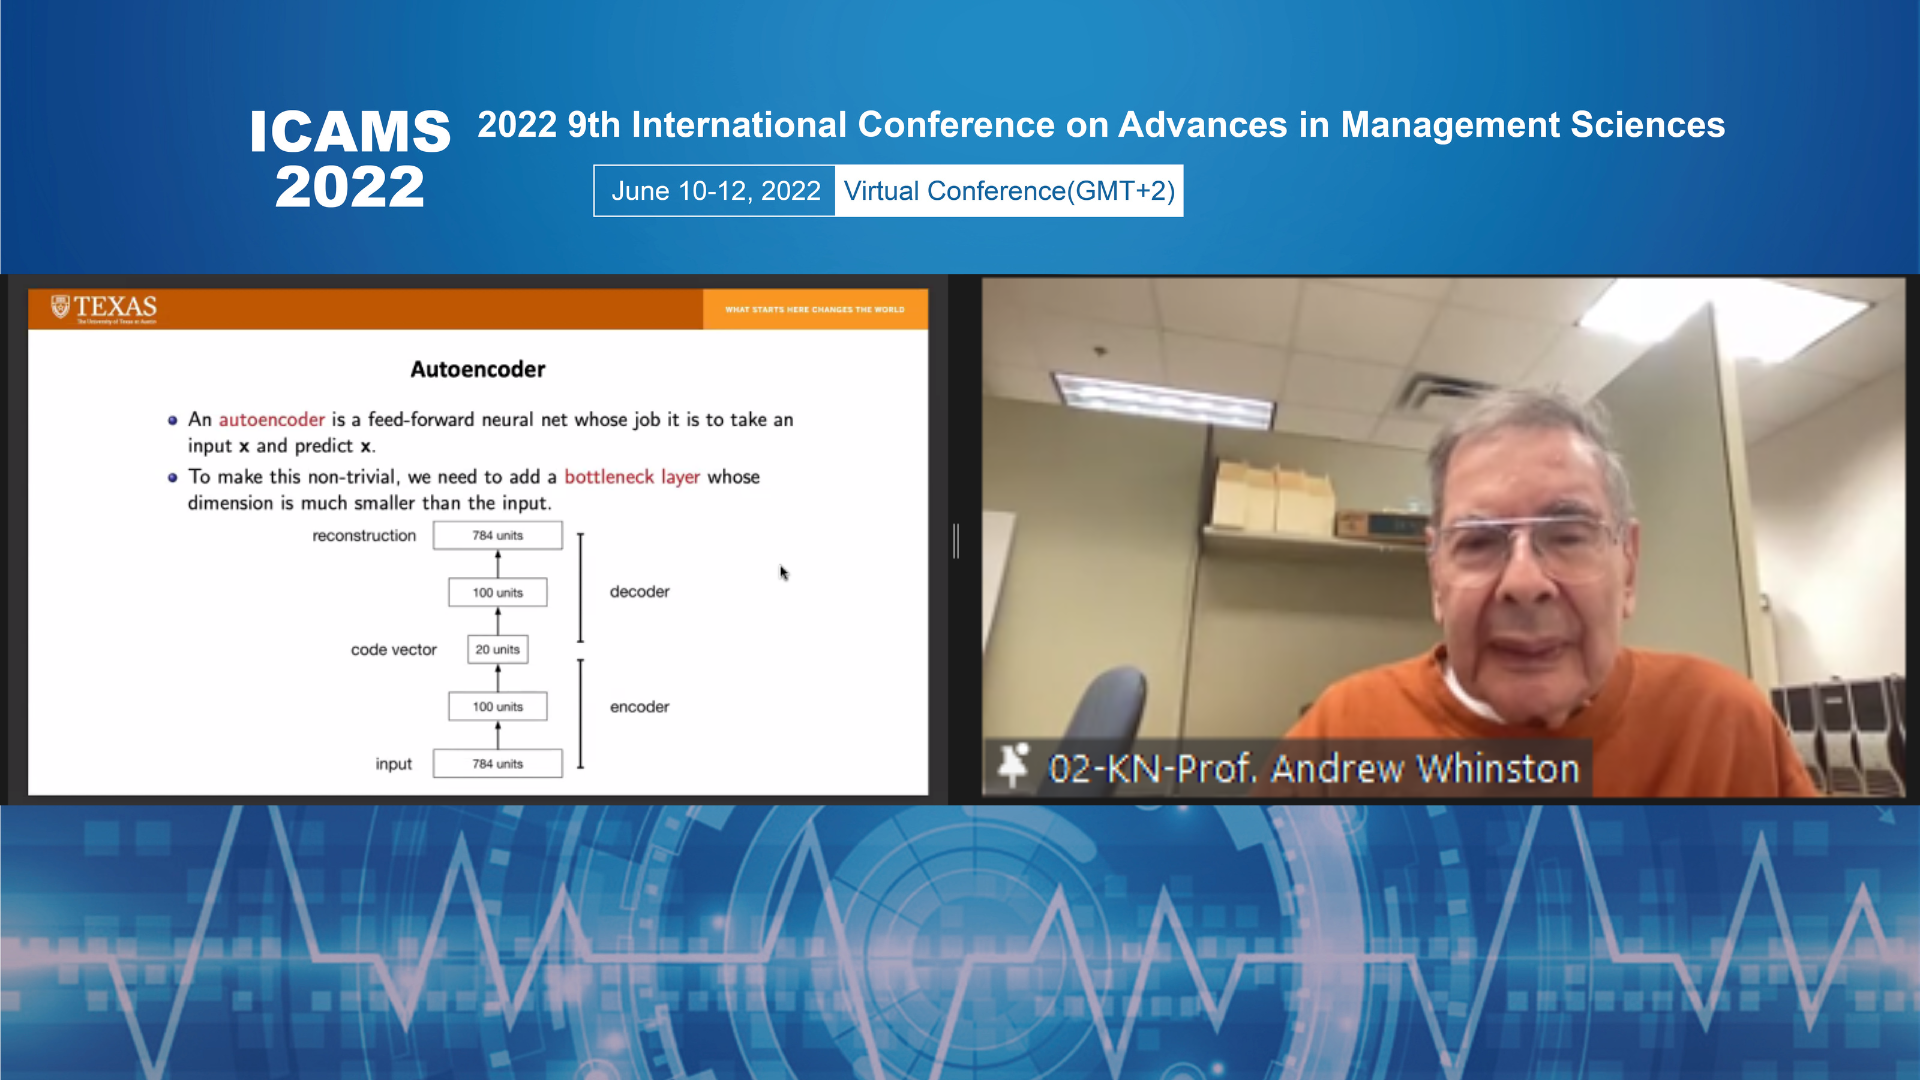Click 'What starts here changes the world' banner
1920x1080 pixels.
point(815,309)
